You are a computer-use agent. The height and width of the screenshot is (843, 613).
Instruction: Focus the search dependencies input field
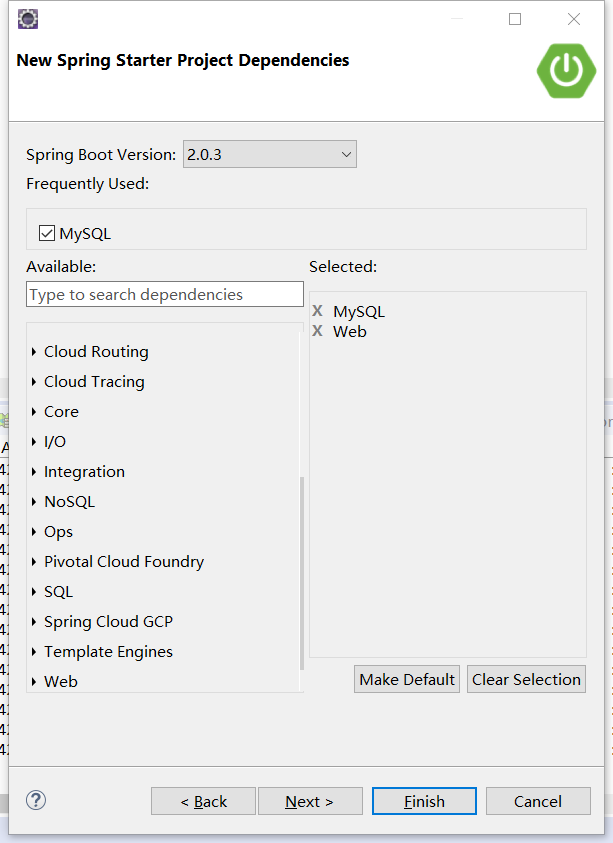coord(165,294)
